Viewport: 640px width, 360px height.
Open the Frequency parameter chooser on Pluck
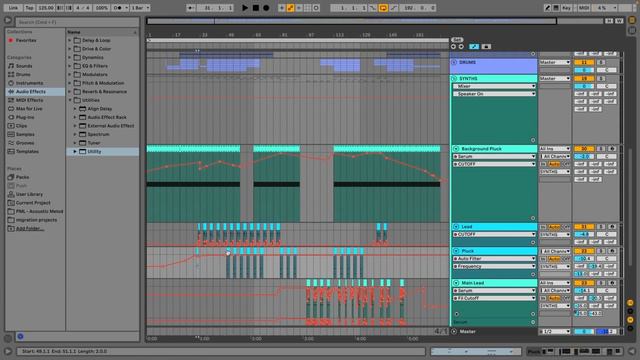(x=494, y=266)
